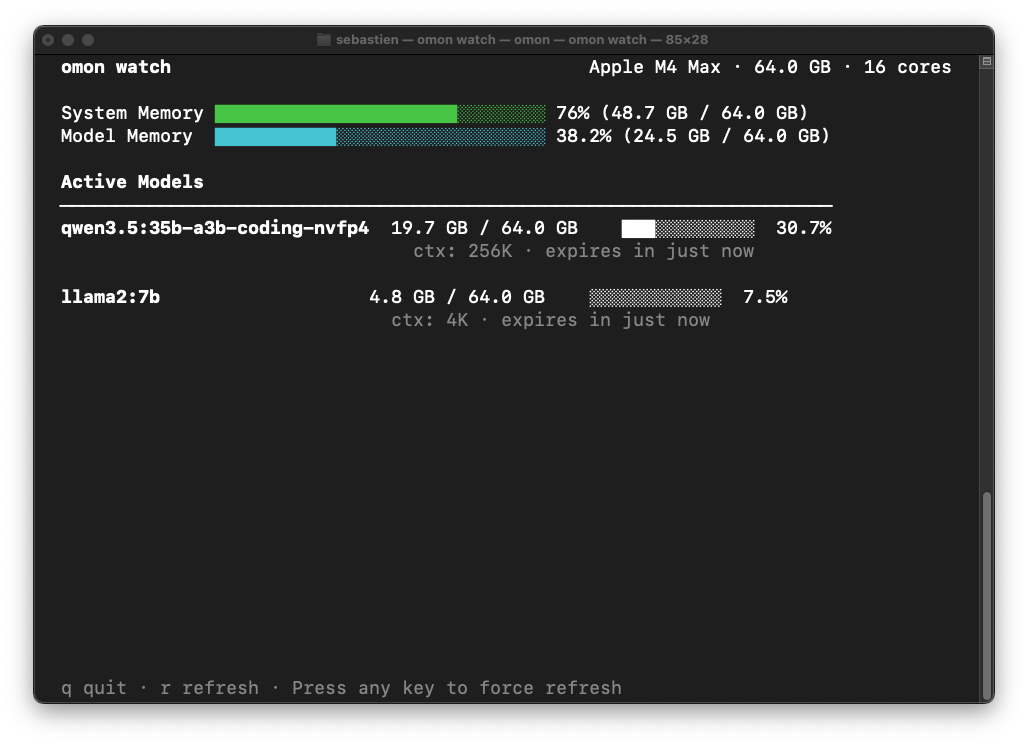The height and width of the screenshot is (745, 1028).
Task: Select the llama2:7b model name
Action: (x=110, y=297)
